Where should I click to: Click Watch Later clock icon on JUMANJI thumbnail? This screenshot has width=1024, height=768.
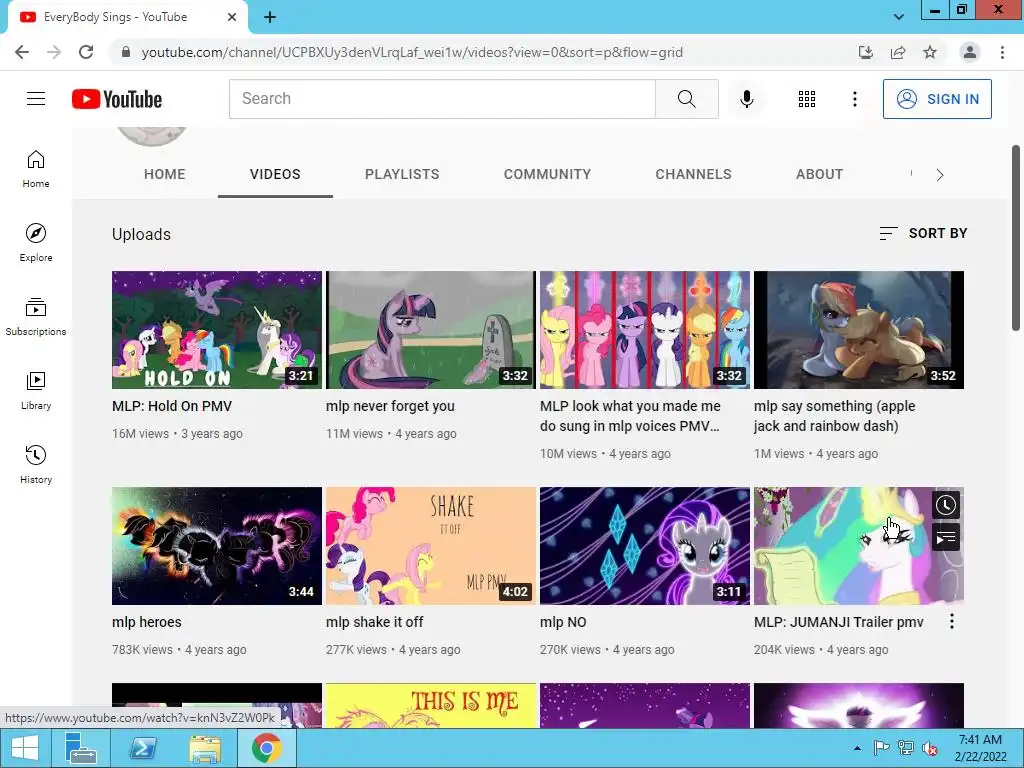[946, 505]
